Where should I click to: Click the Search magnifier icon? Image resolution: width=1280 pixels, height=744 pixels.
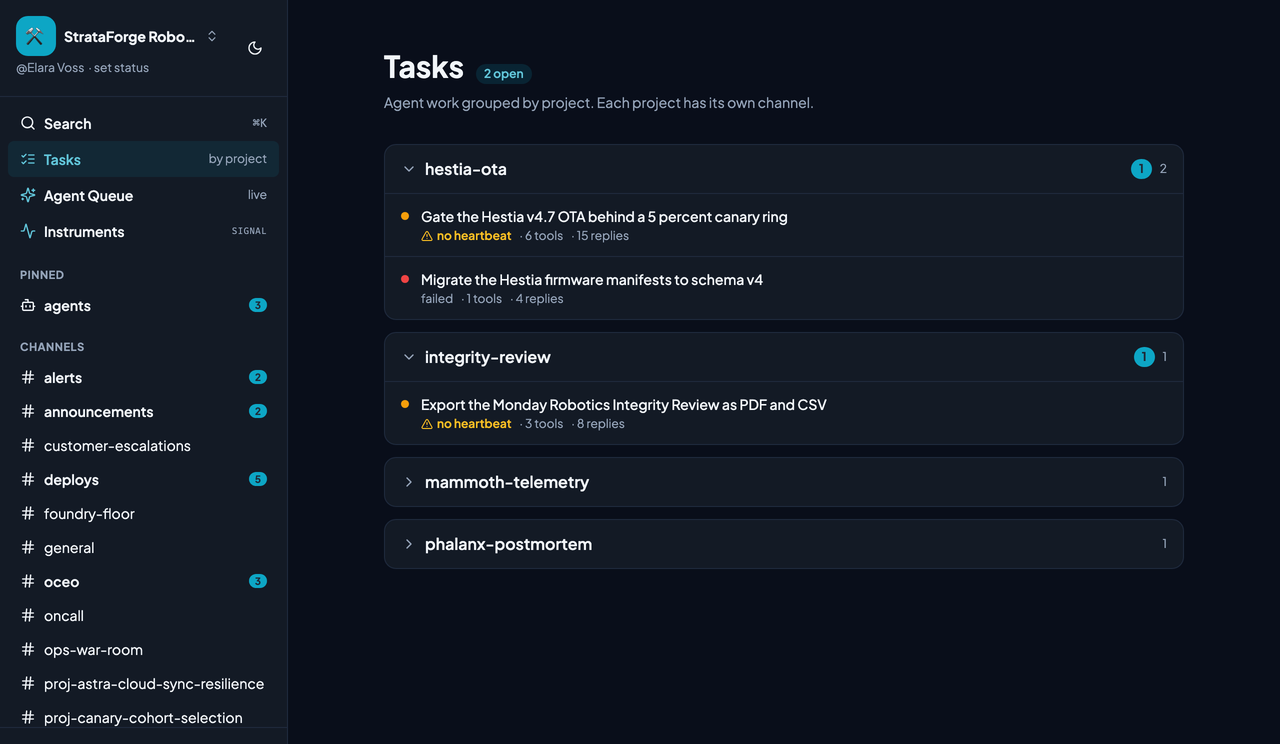point(28,123)
